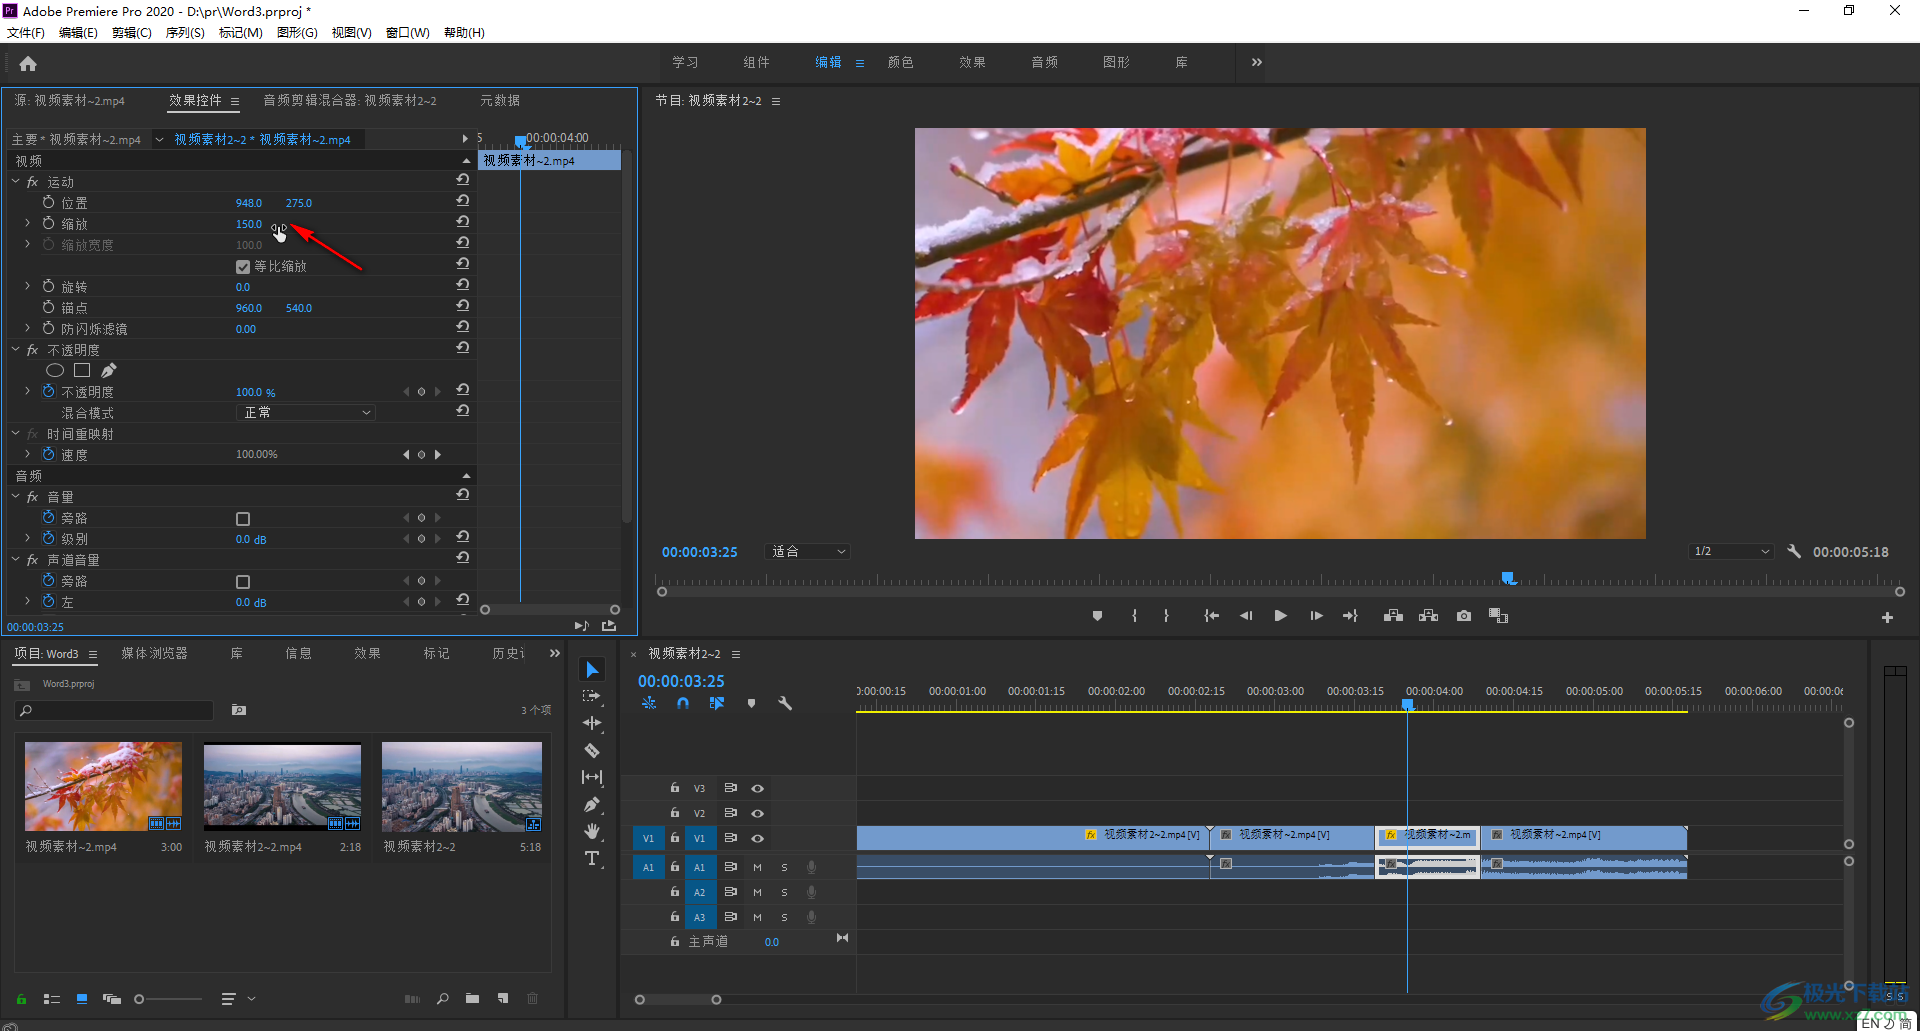The image size is (1920, 1031).
Task: Mute track A1
Action: click(x=757, y=867)
